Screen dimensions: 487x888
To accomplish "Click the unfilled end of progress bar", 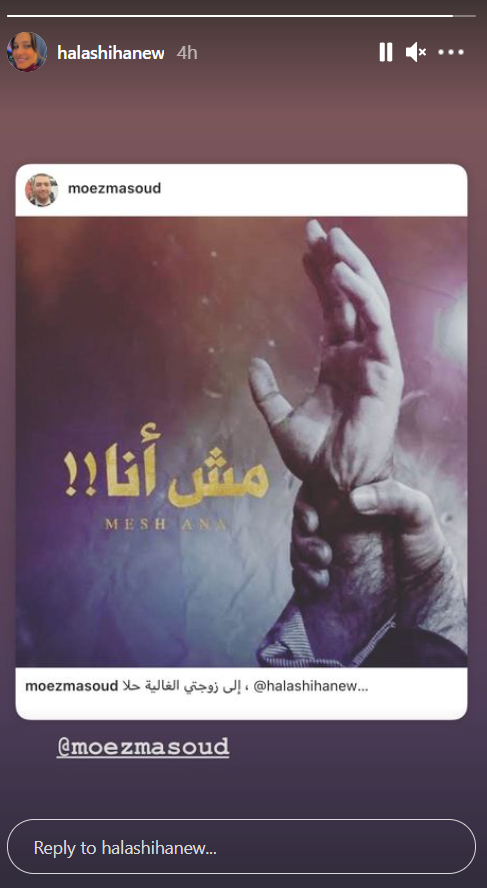I will (x=464, y=16).
